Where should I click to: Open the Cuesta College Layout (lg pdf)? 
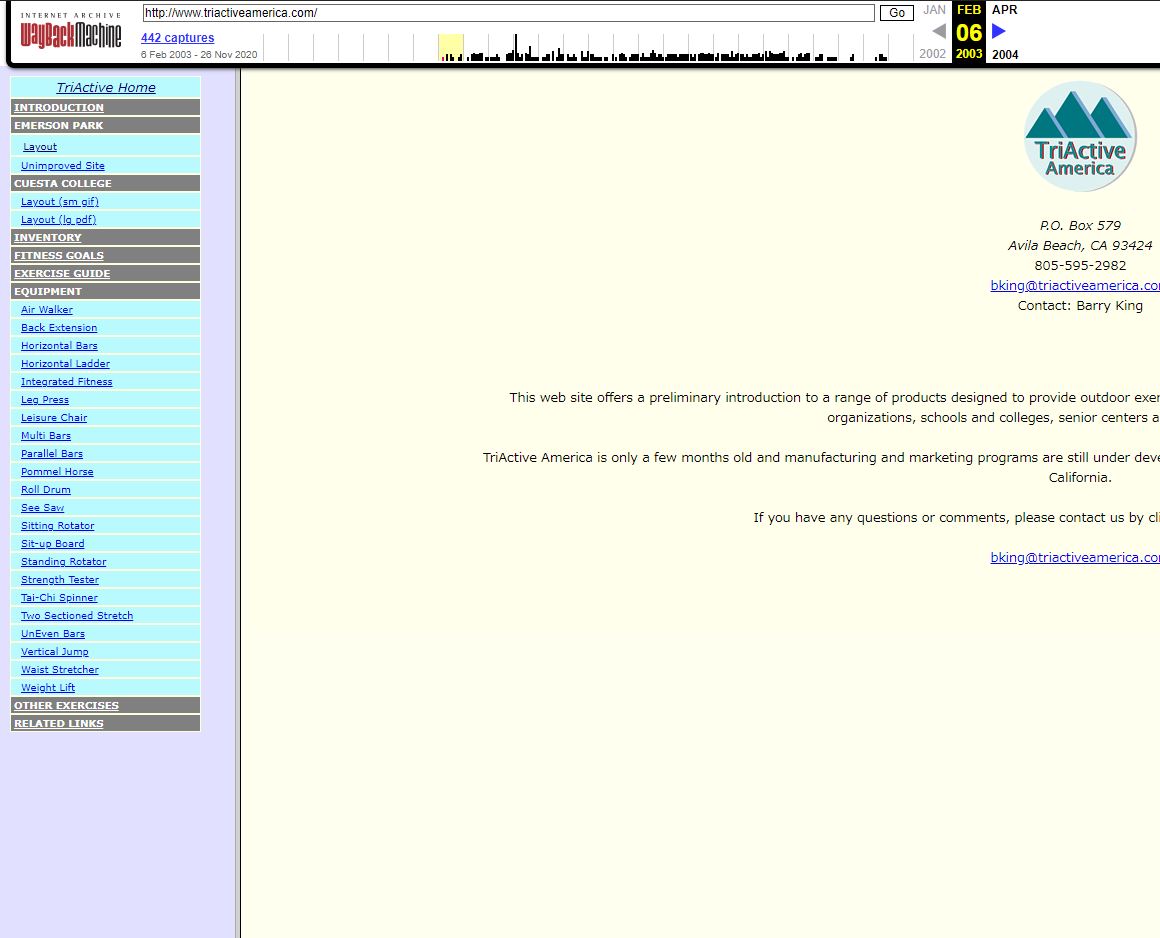[x=59, y=220]
